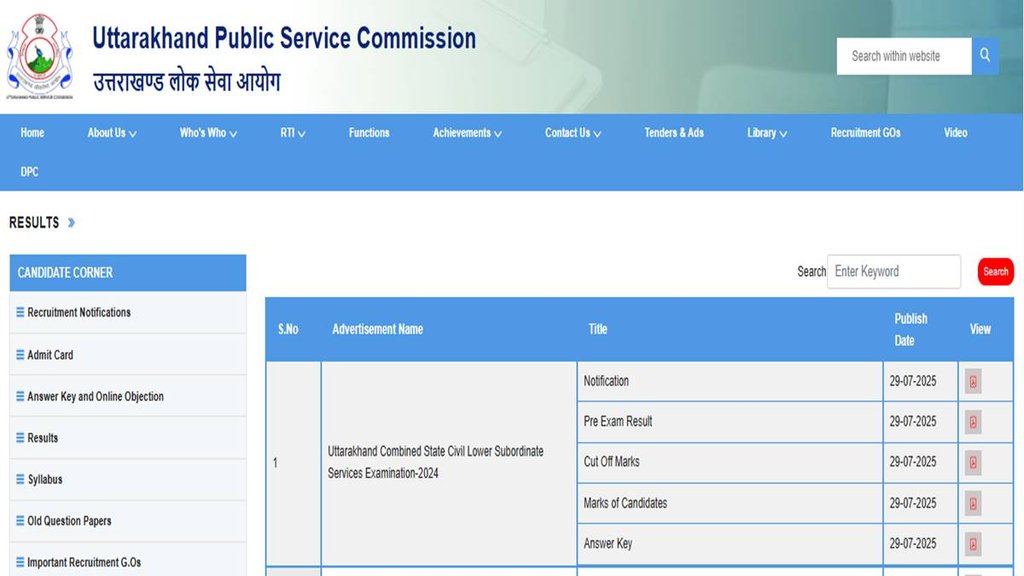This screenshot has height=576, width=1024.
Task: Click the 29-07-2025 date in Notification row
Action: (912, 381)
